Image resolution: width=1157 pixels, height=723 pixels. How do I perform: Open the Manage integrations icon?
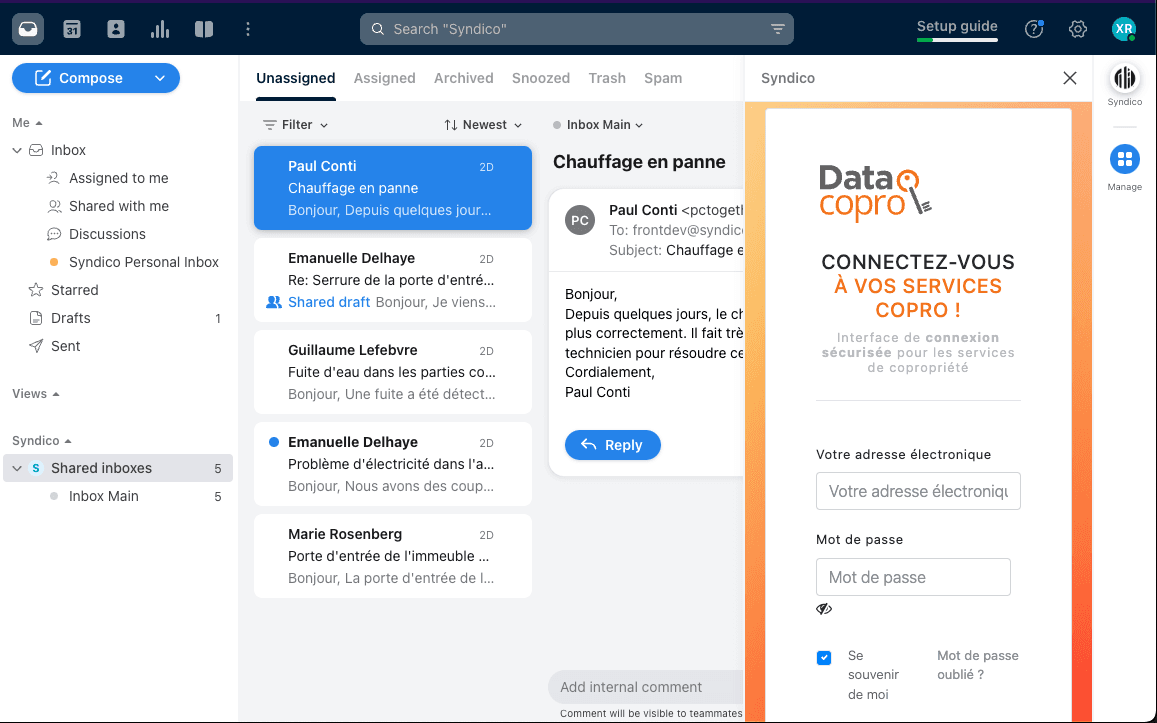click(1124, 158)
